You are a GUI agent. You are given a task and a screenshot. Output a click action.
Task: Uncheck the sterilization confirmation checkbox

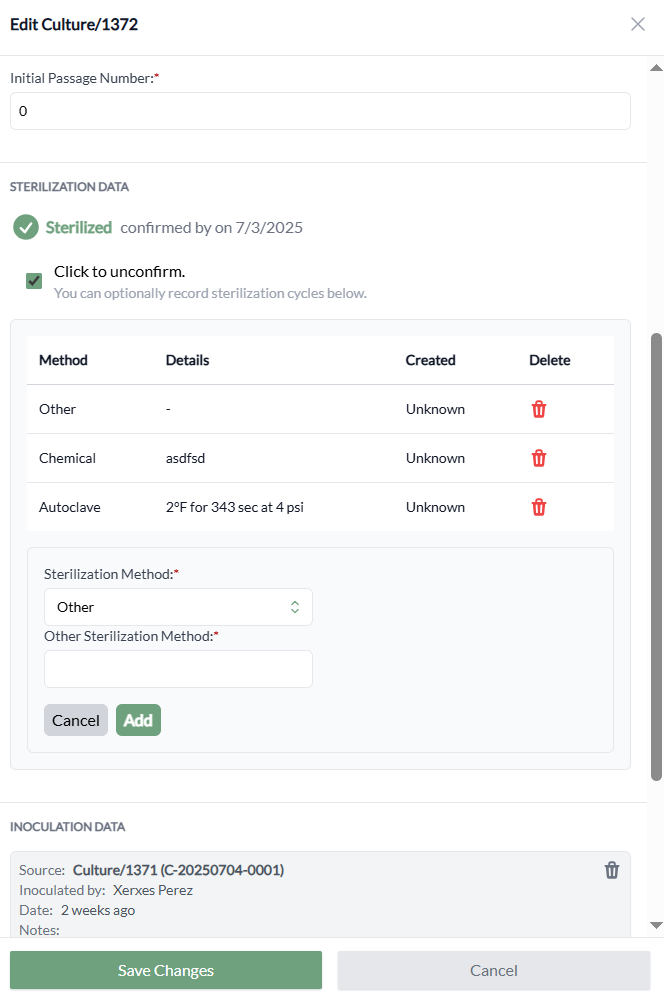[x=34, y=281]
